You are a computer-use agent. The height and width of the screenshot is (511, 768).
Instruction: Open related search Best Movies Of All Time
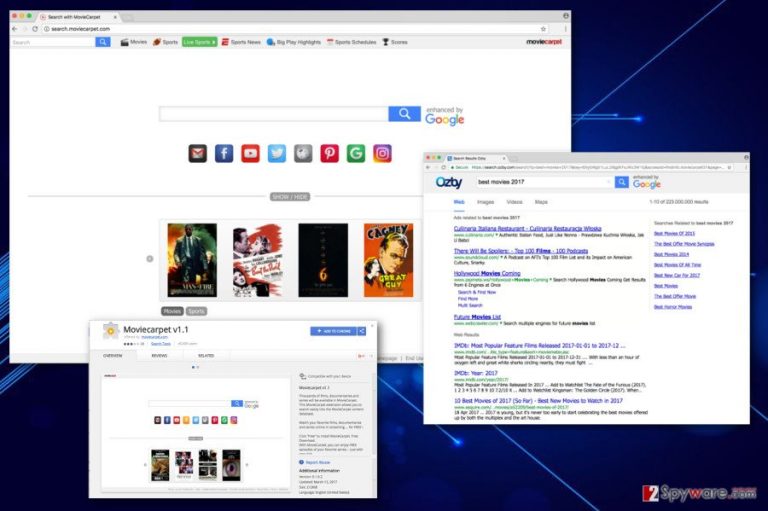pos(677,265)
